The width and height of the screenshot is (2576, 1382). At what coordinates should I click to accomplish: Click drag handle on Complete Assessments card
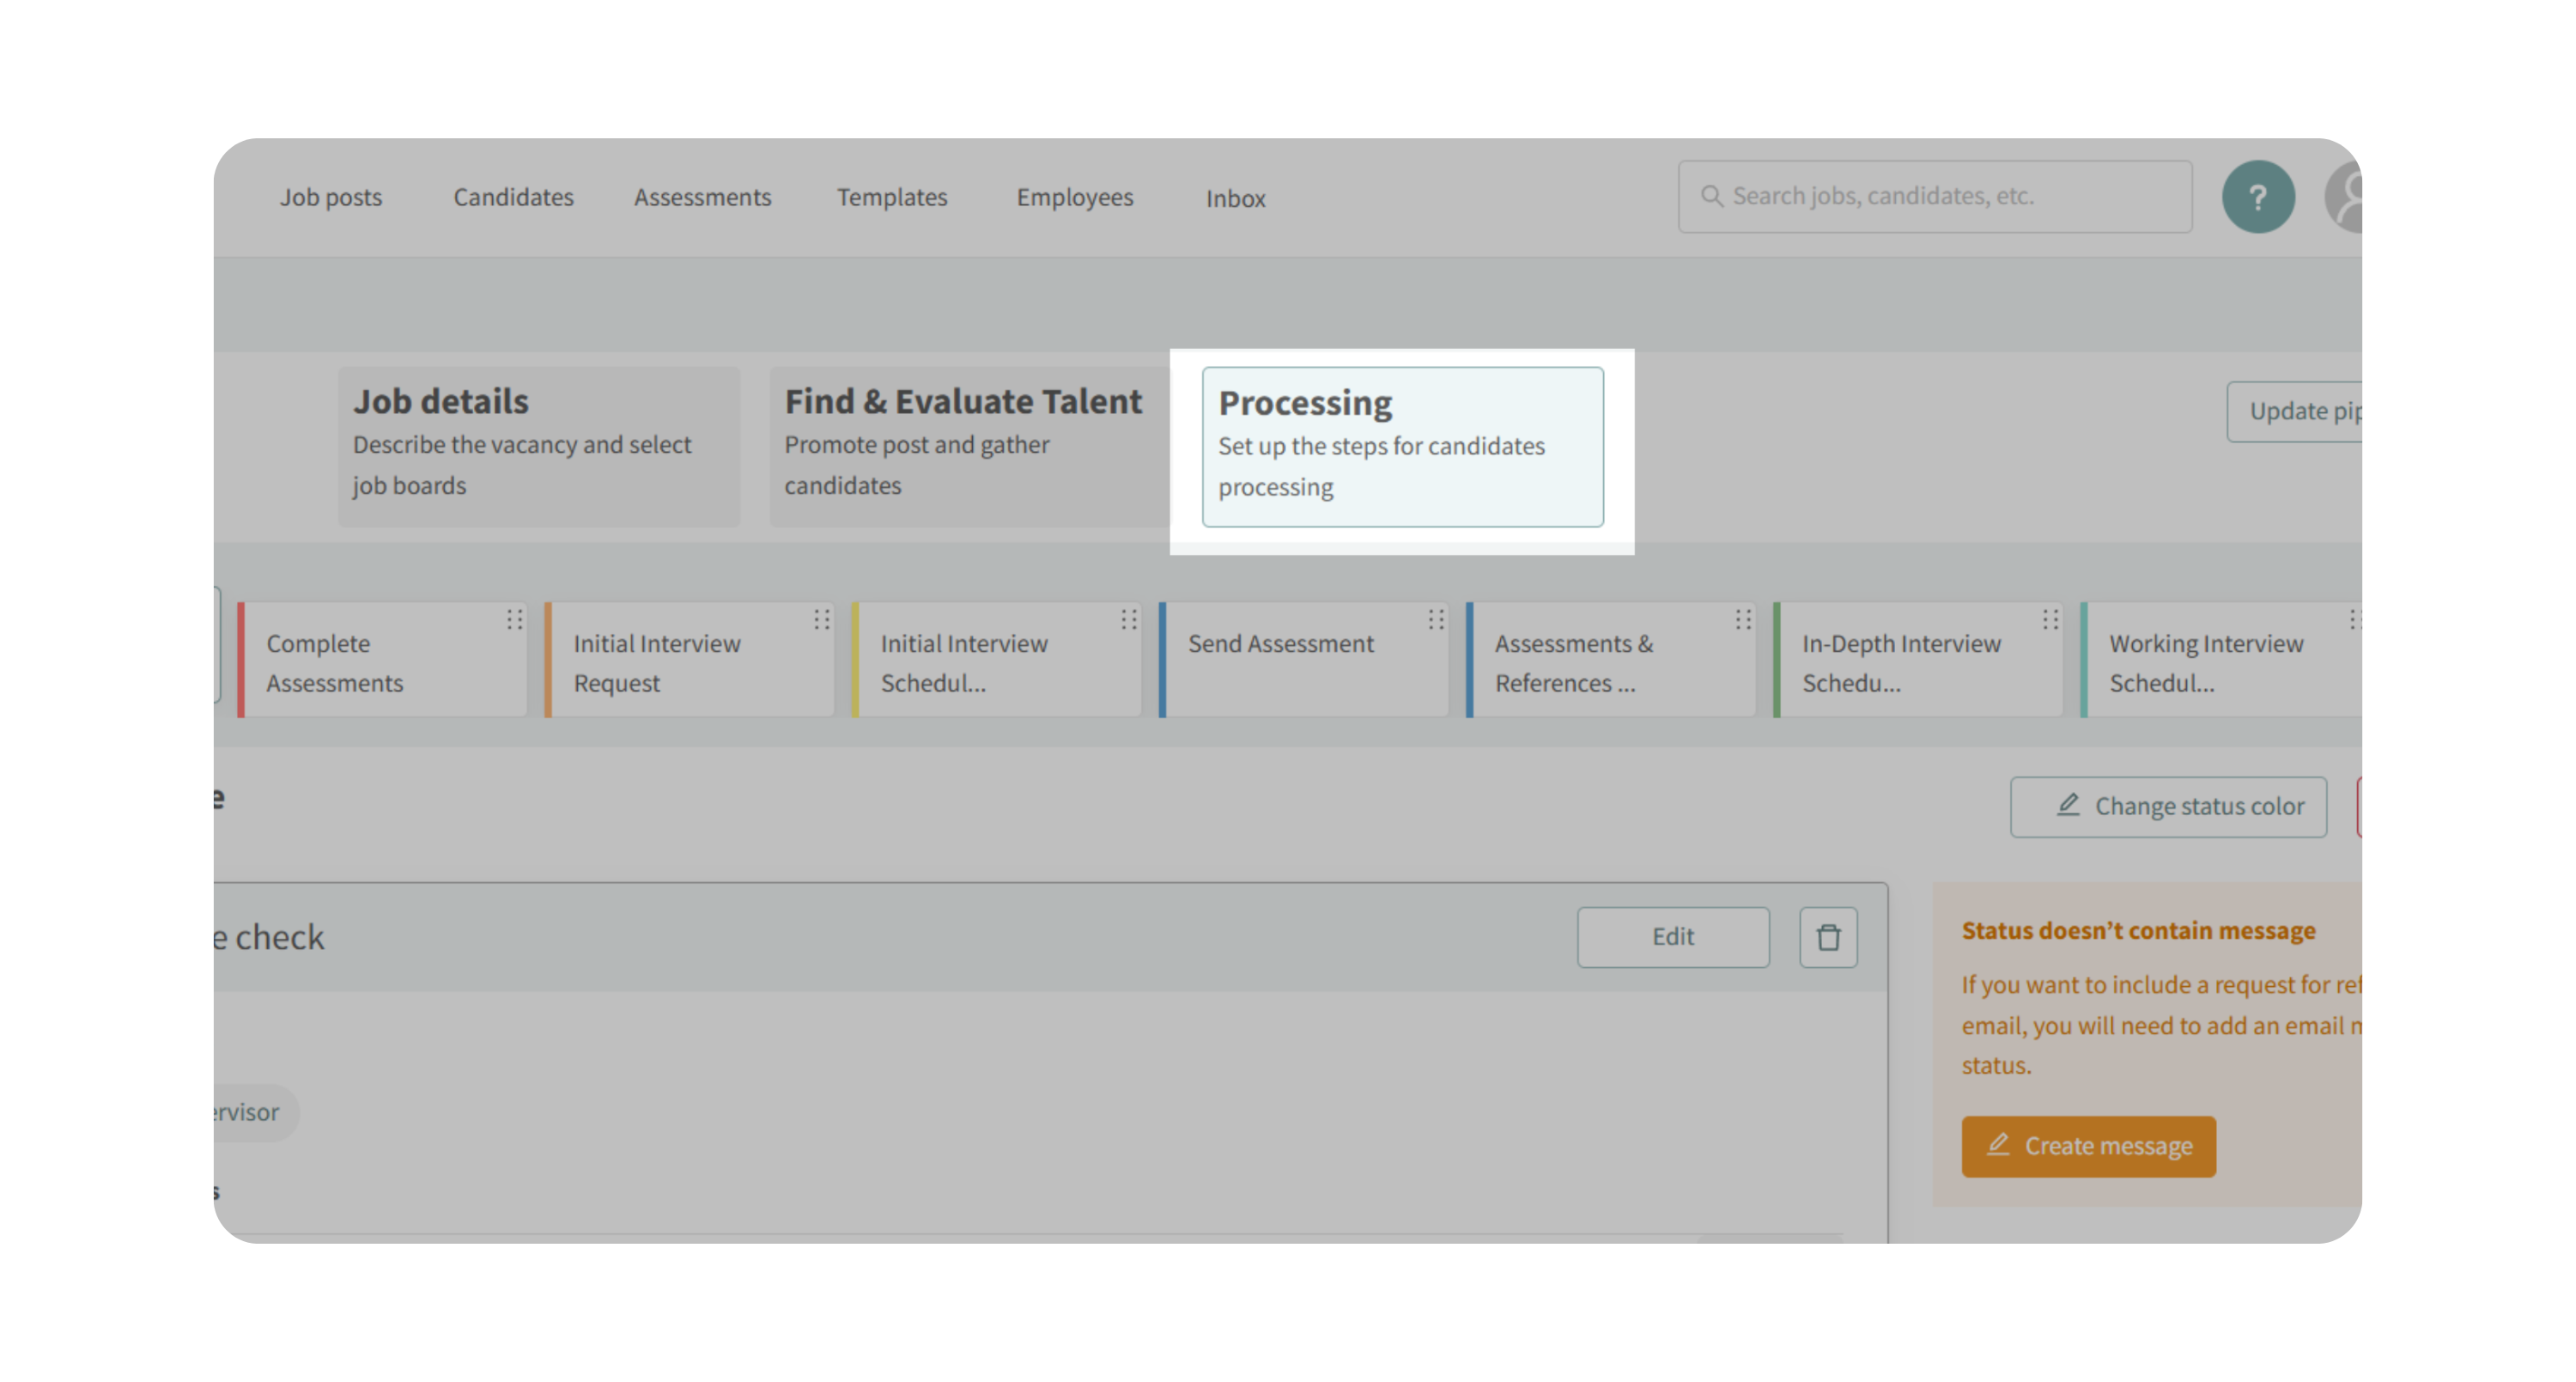point(514,619)
